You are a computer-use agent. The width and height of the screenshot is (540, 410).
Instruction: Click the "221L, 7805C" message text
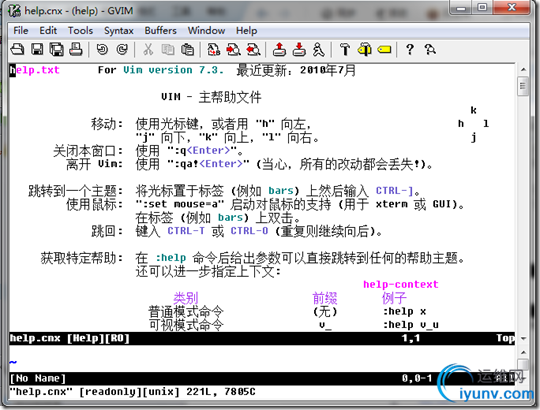[221, 392]
